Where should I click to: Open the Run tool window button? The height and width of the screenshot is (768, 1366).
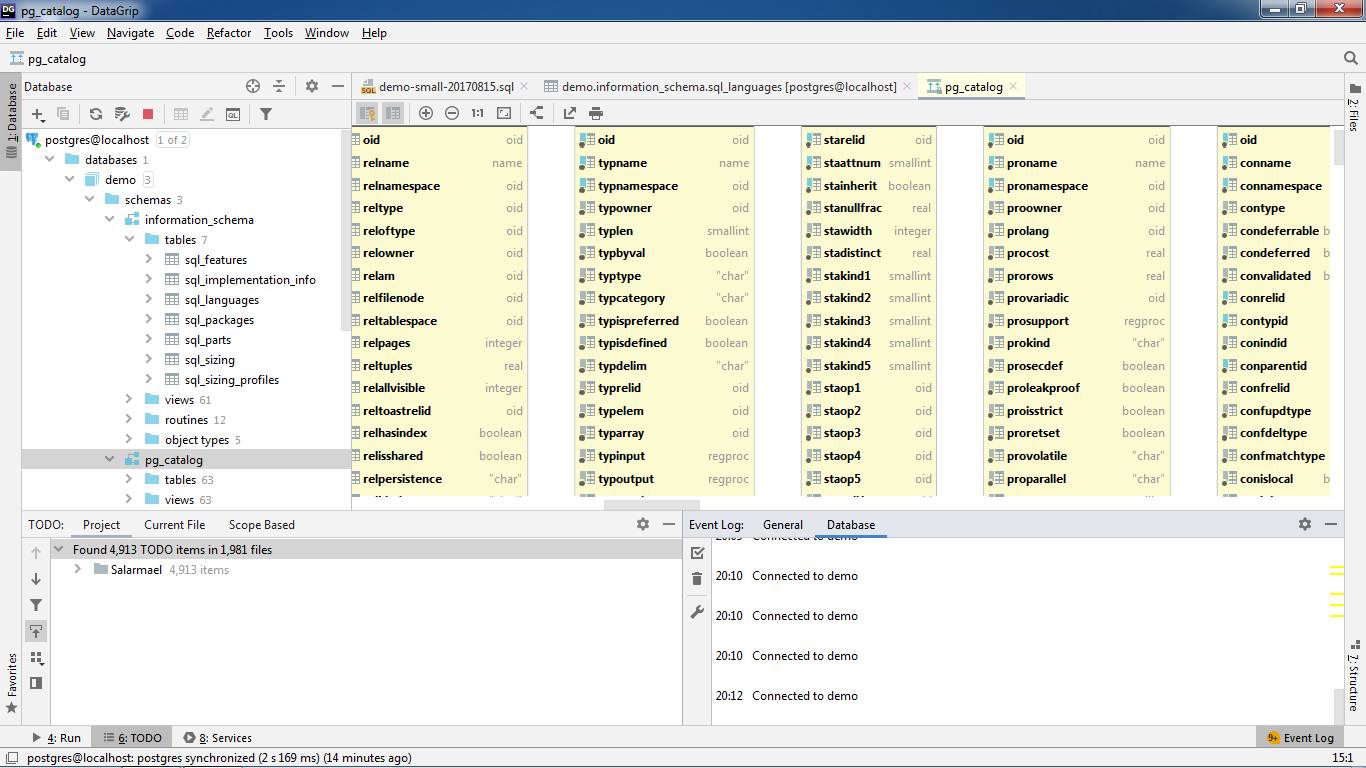(57, 738)
